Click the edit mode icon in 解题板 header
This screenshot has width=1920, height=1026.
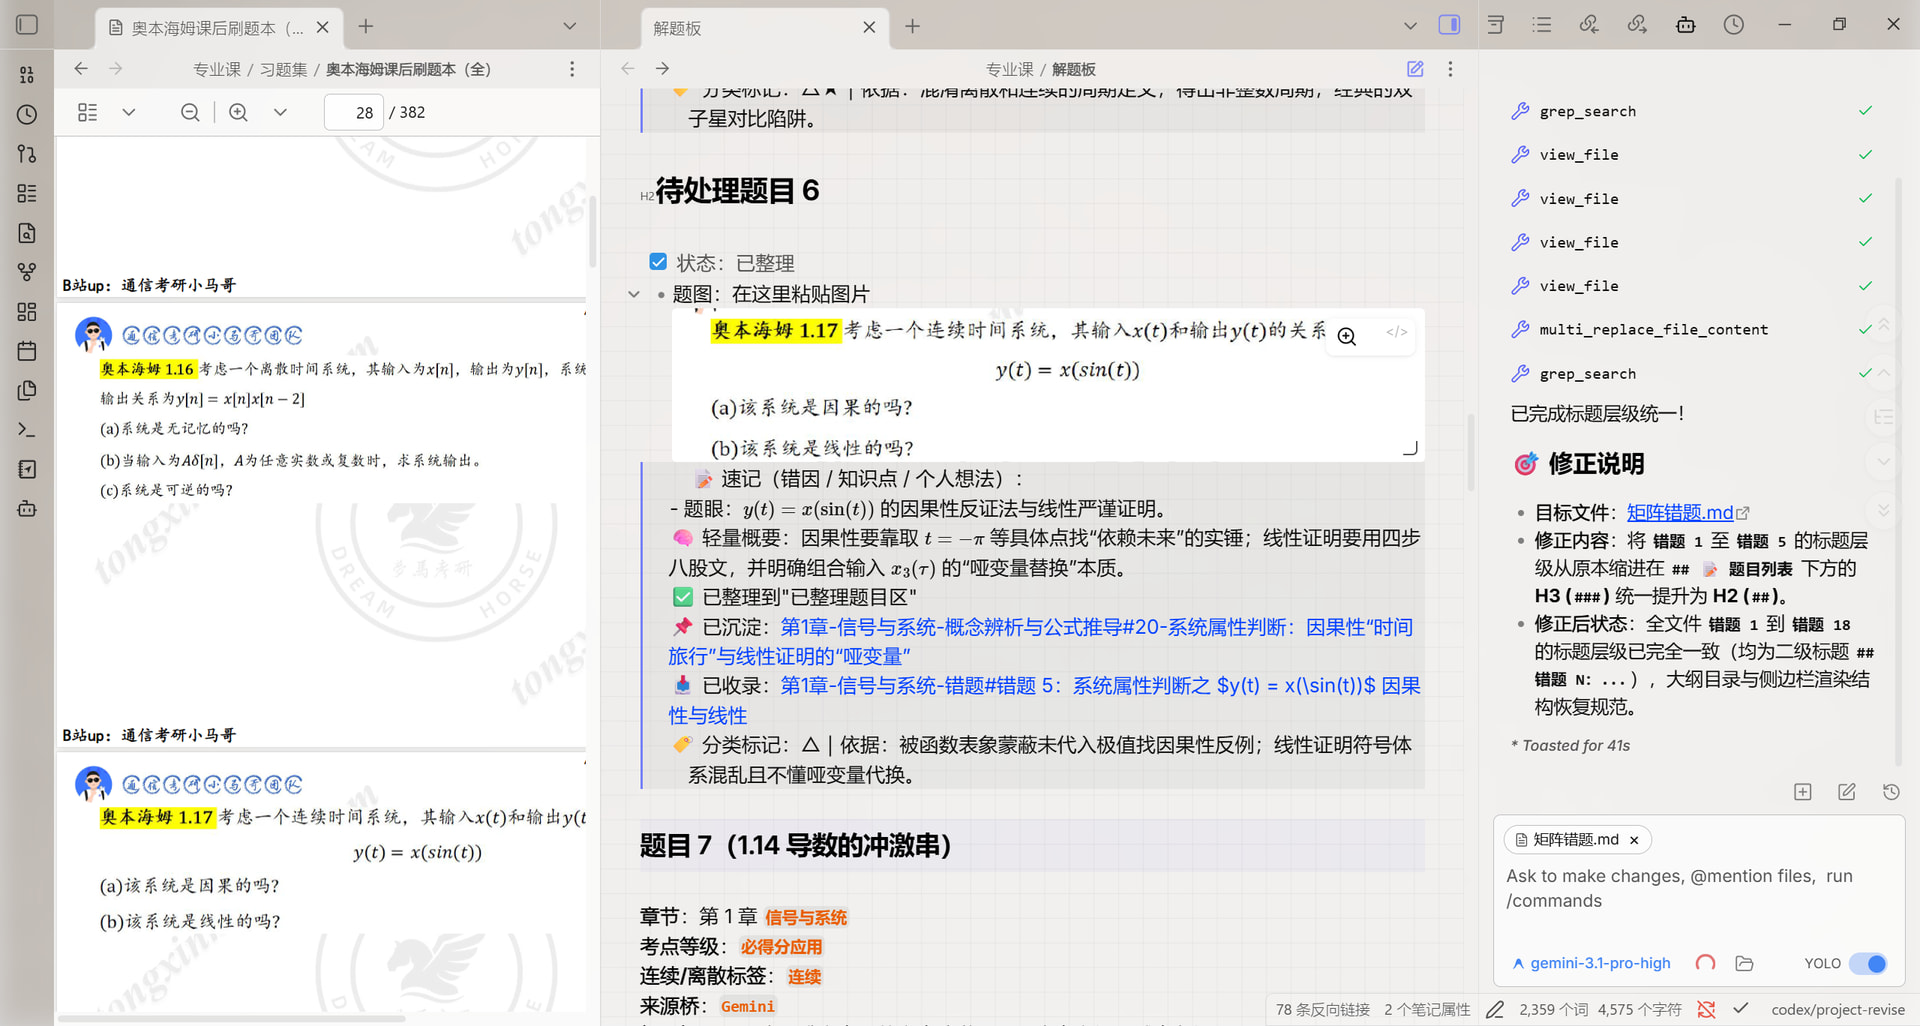point(1415,69)
